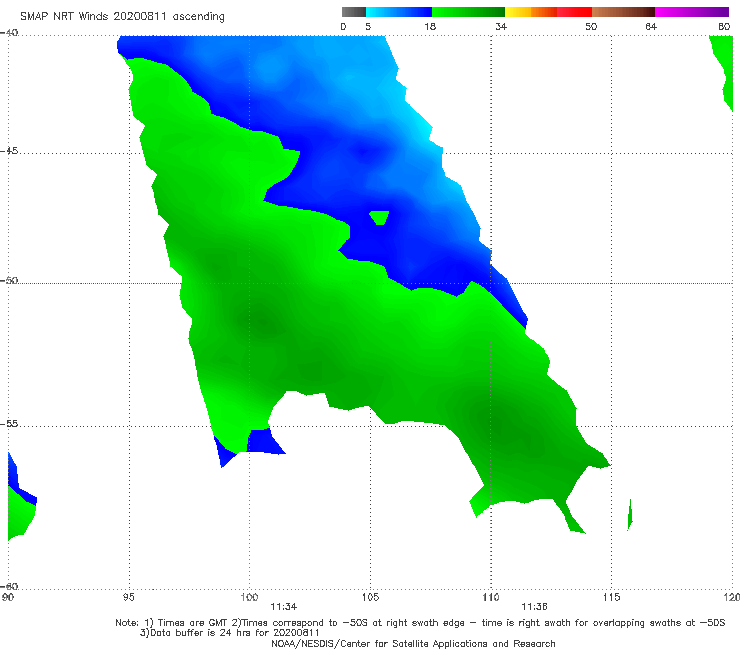Click the color scale label '64'
The height and width of the screenshot is (650, 740).
(x=651, y=26)
